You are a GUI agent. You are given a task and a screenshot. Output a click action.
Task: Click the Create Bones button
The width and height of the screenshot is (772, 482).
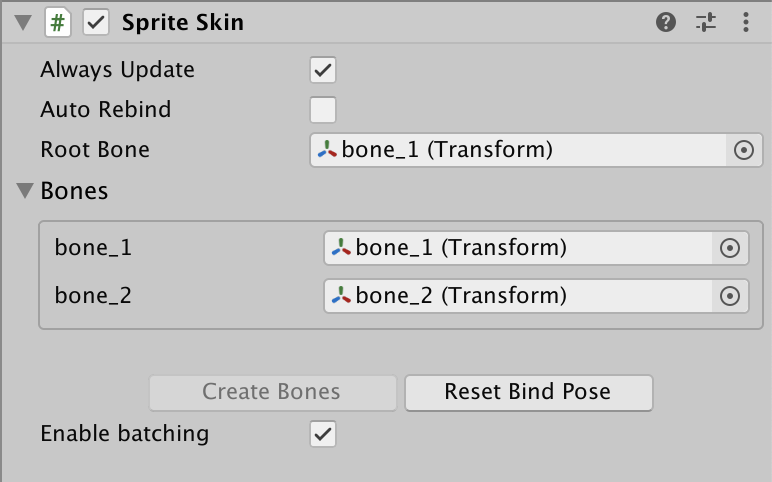click(272, 392)
